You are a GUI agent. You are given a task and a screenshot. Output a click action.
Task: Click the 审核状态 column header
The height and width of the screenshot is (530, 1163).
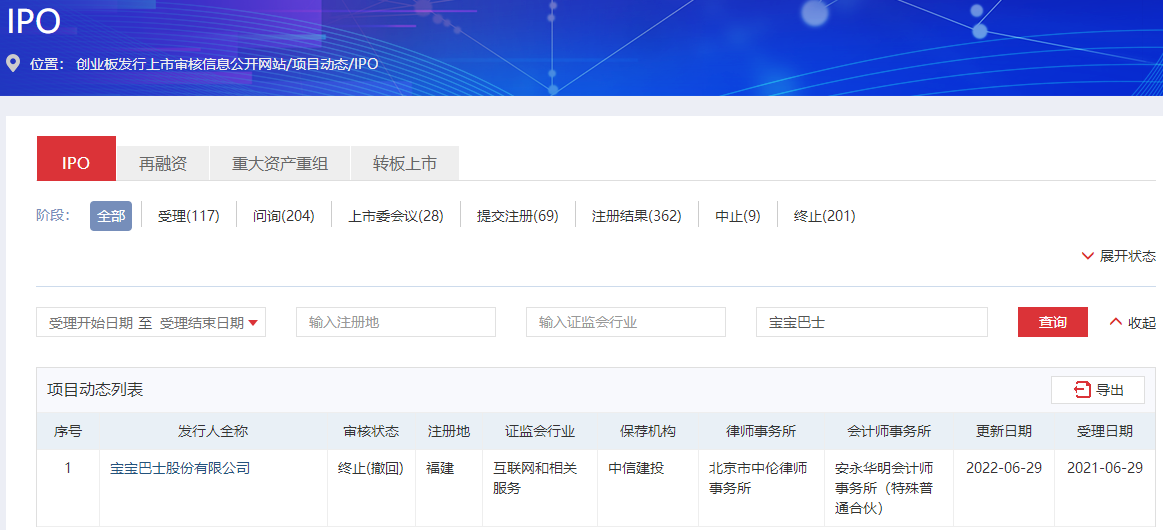(371, 431)
